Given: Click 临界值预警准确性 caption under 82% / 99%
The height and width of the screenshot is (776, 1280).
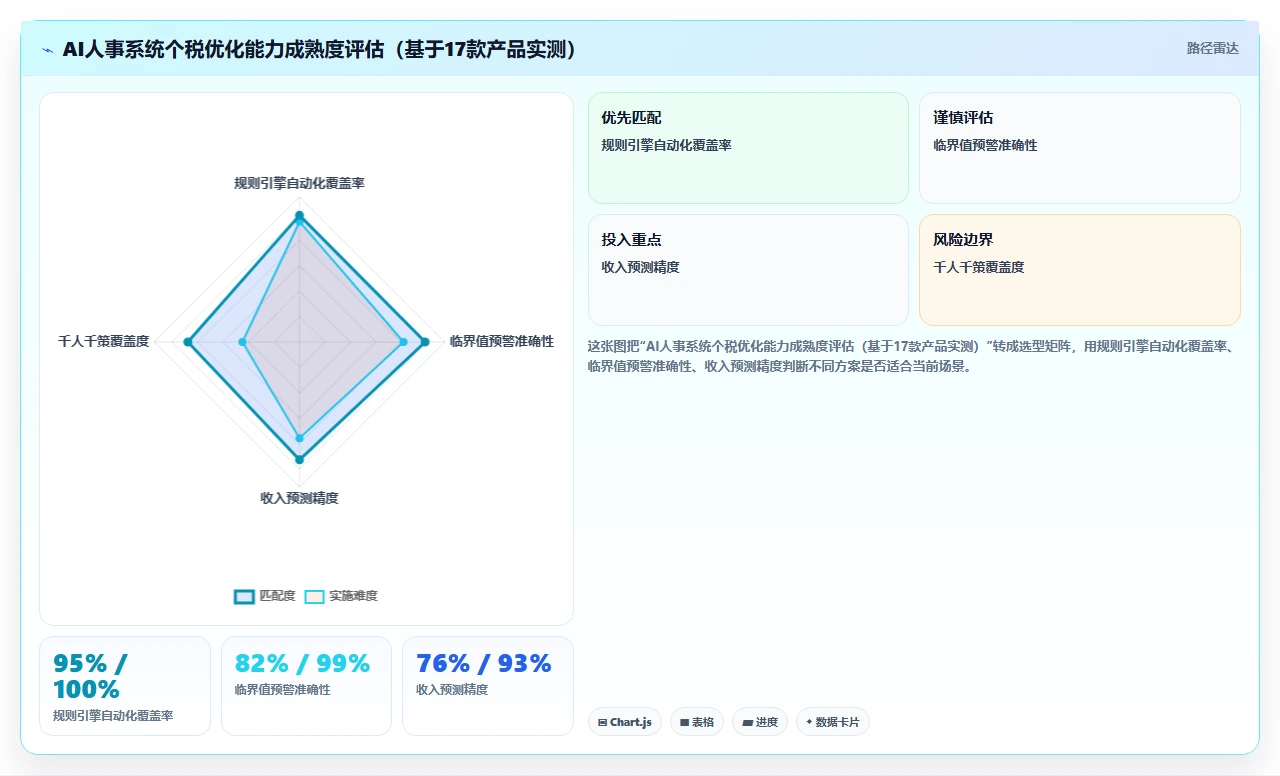Looking at the screenshot, I should [282, 690].
